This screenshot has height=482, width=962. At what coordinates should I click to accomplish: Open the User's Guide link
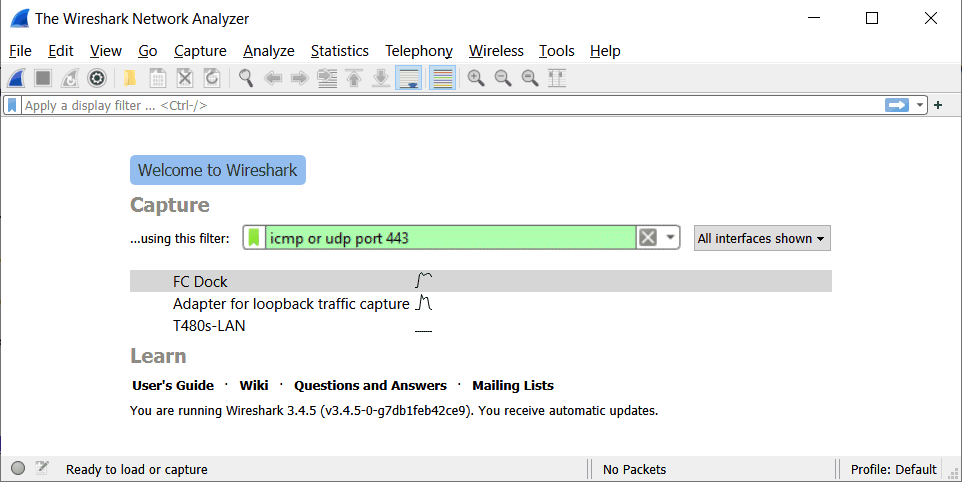pos(173,386)
